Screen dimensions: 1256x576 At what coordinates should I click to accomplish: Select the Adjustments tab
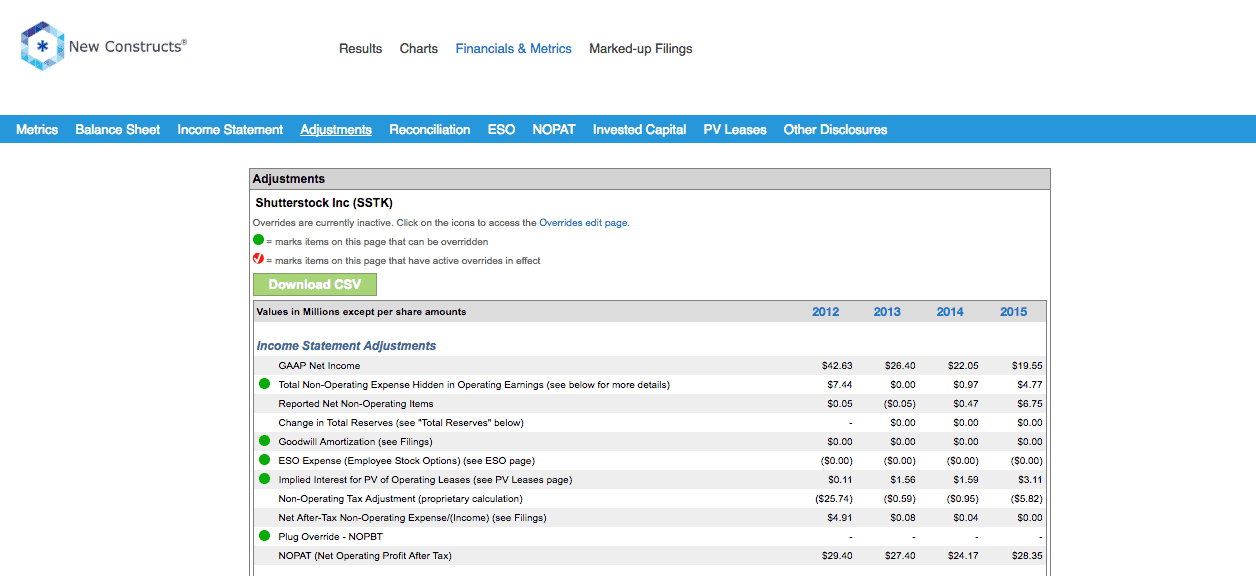336,129
